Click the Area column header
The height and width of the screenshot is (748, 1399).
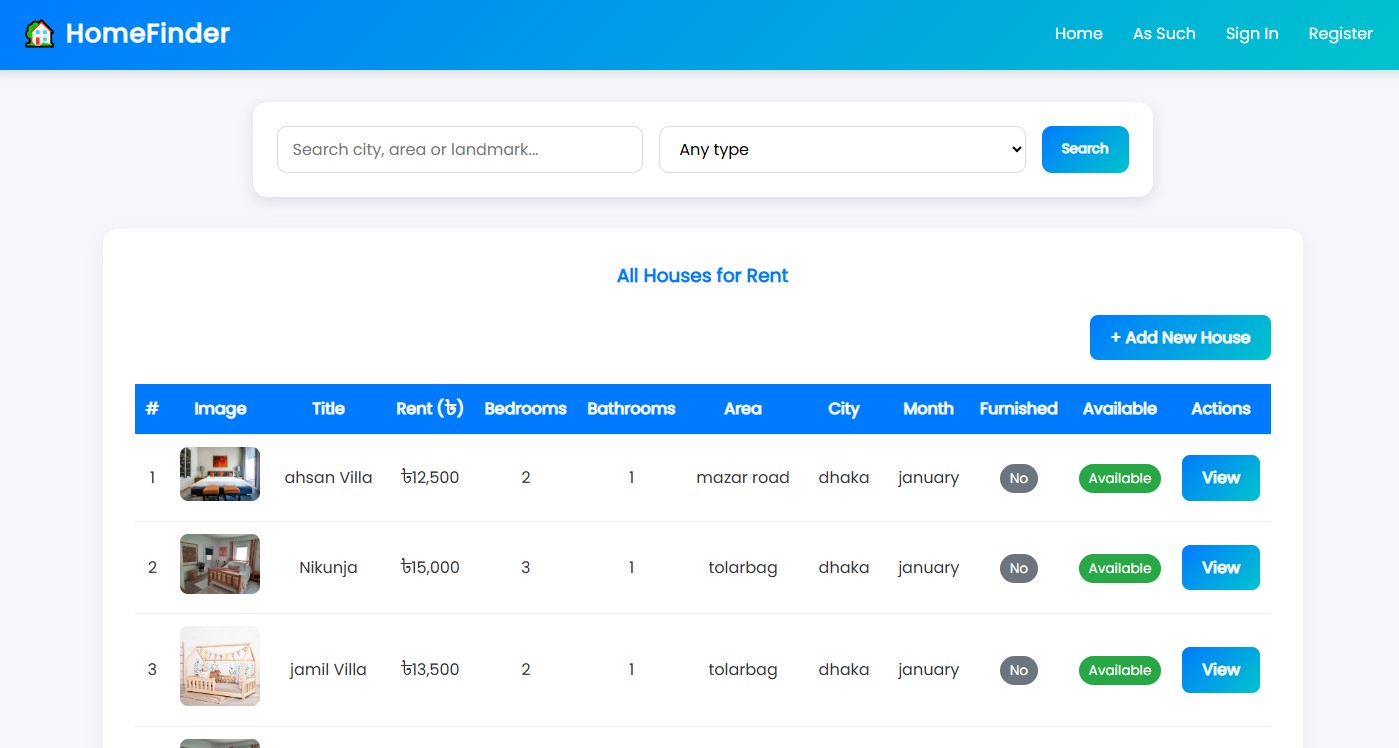[x=743, y=408]
